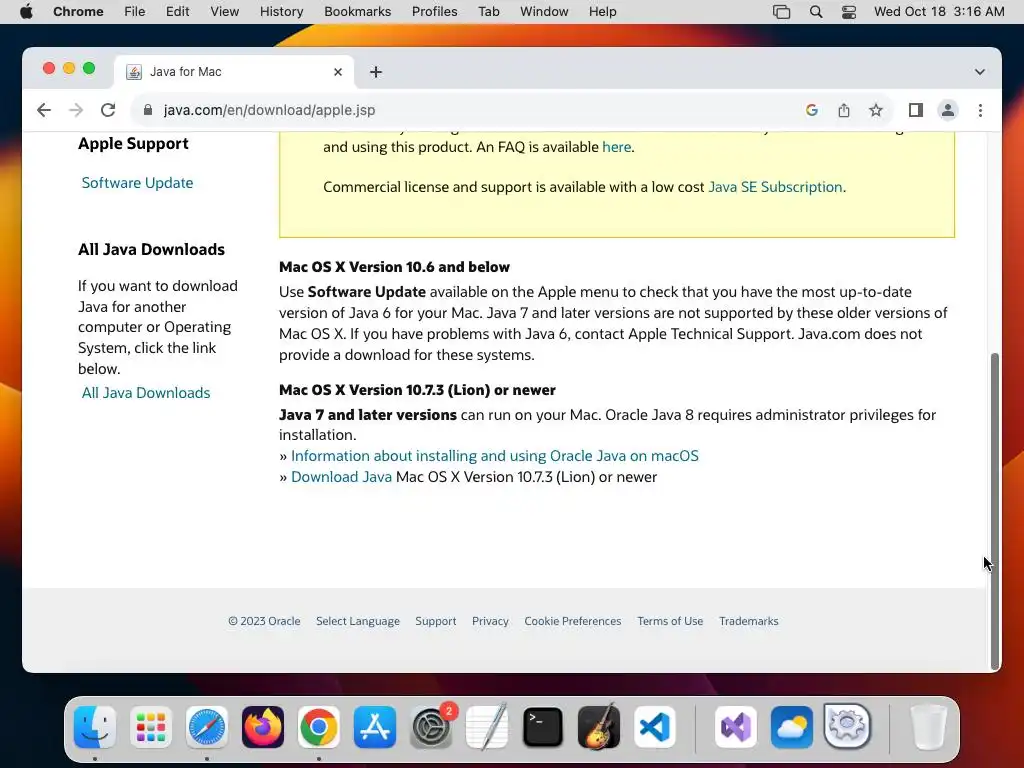Screen dimensions: 1024x768
Task: Open Control Center in menu bar
Action: (x=849, y=12)
